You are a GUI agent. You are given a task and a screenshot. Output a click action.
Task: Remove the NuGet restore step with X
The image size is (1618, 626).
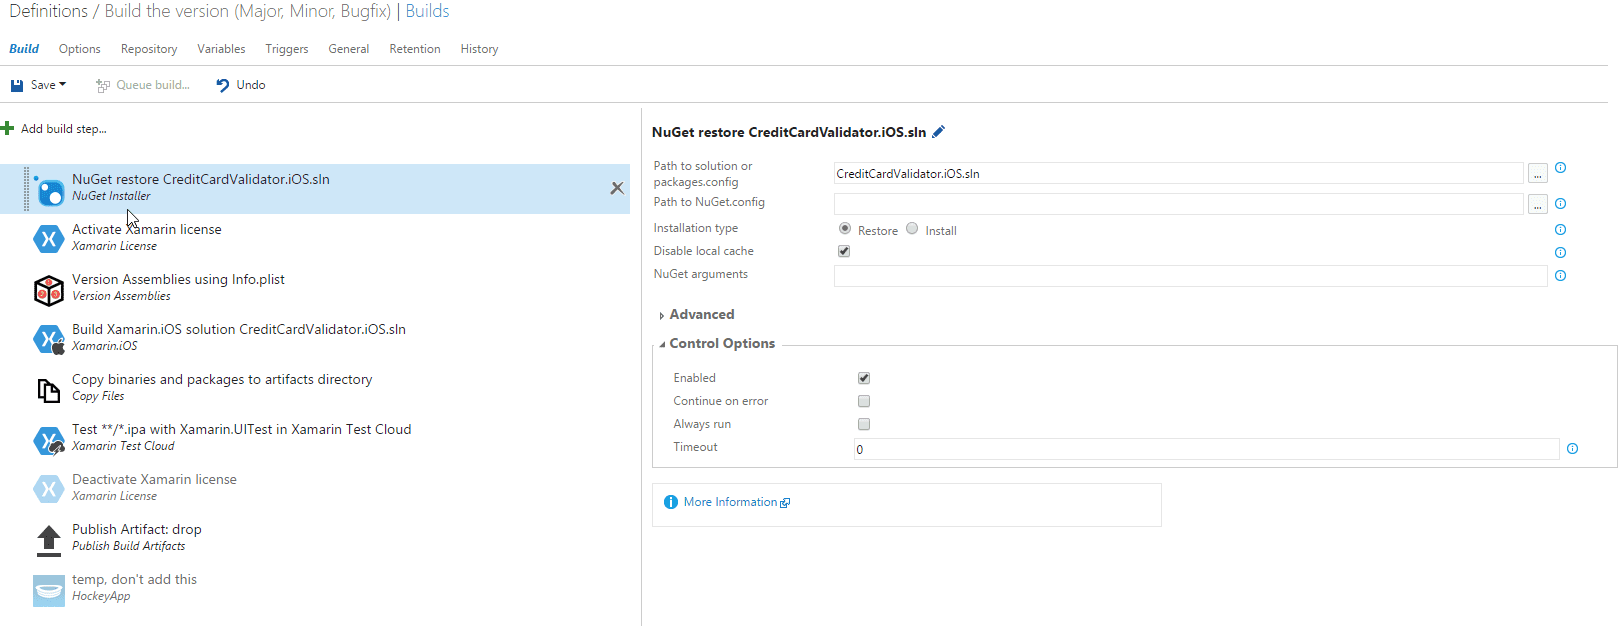click(x=617, y=188)
